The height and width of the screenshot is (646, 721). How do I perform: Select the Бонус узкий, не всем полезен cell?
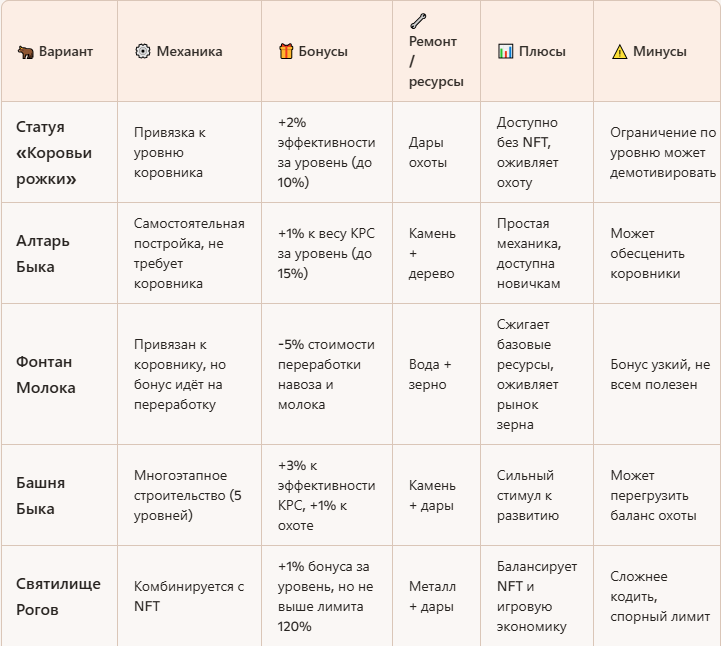point(658,374)
